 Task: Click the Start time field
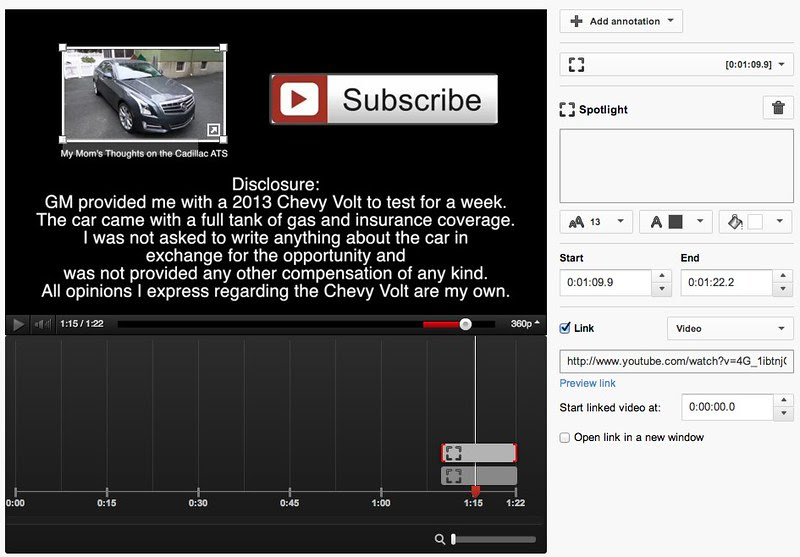pos(605,282)
